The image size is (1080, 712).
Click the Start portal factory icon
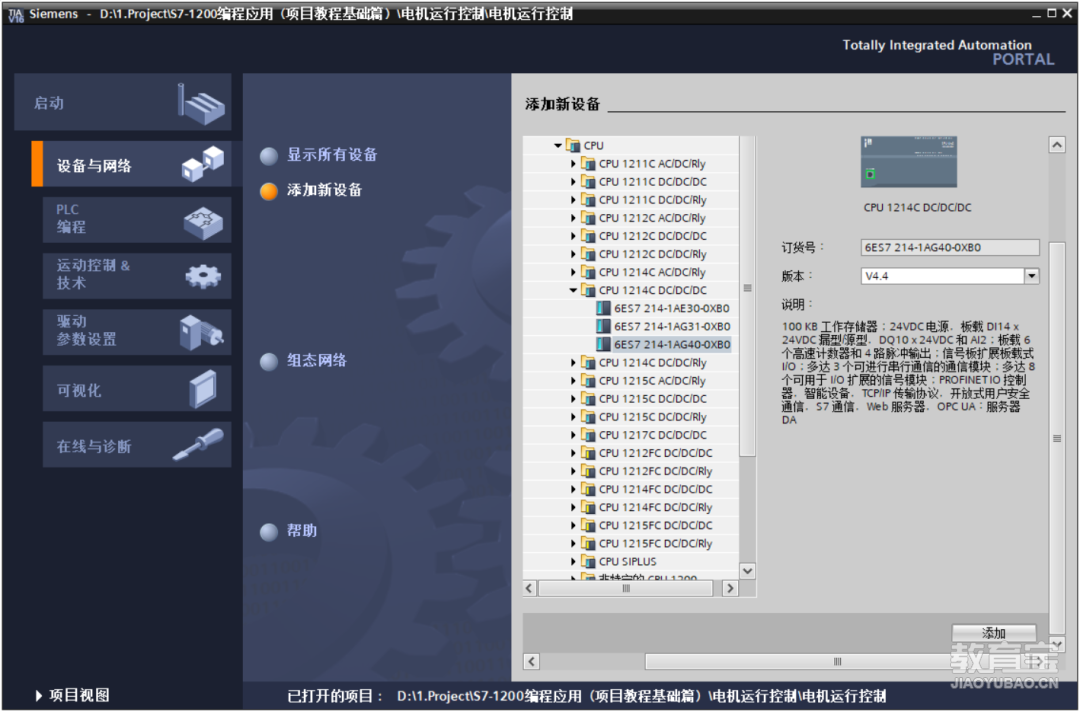201,103
